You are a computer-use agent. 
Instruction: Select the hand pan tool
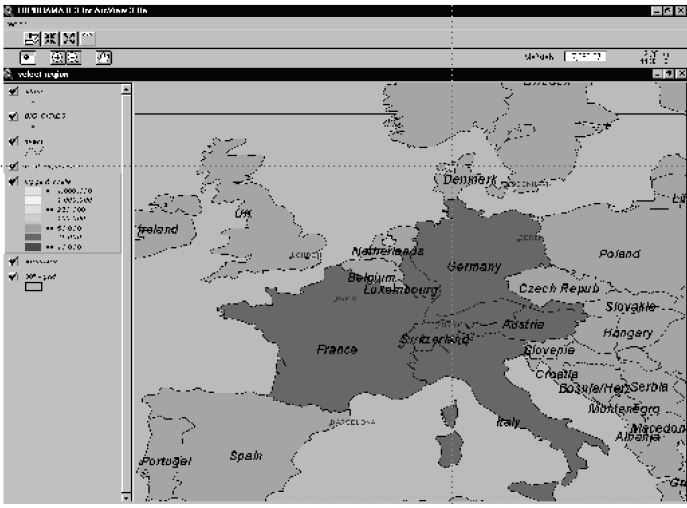coord(102,58)
